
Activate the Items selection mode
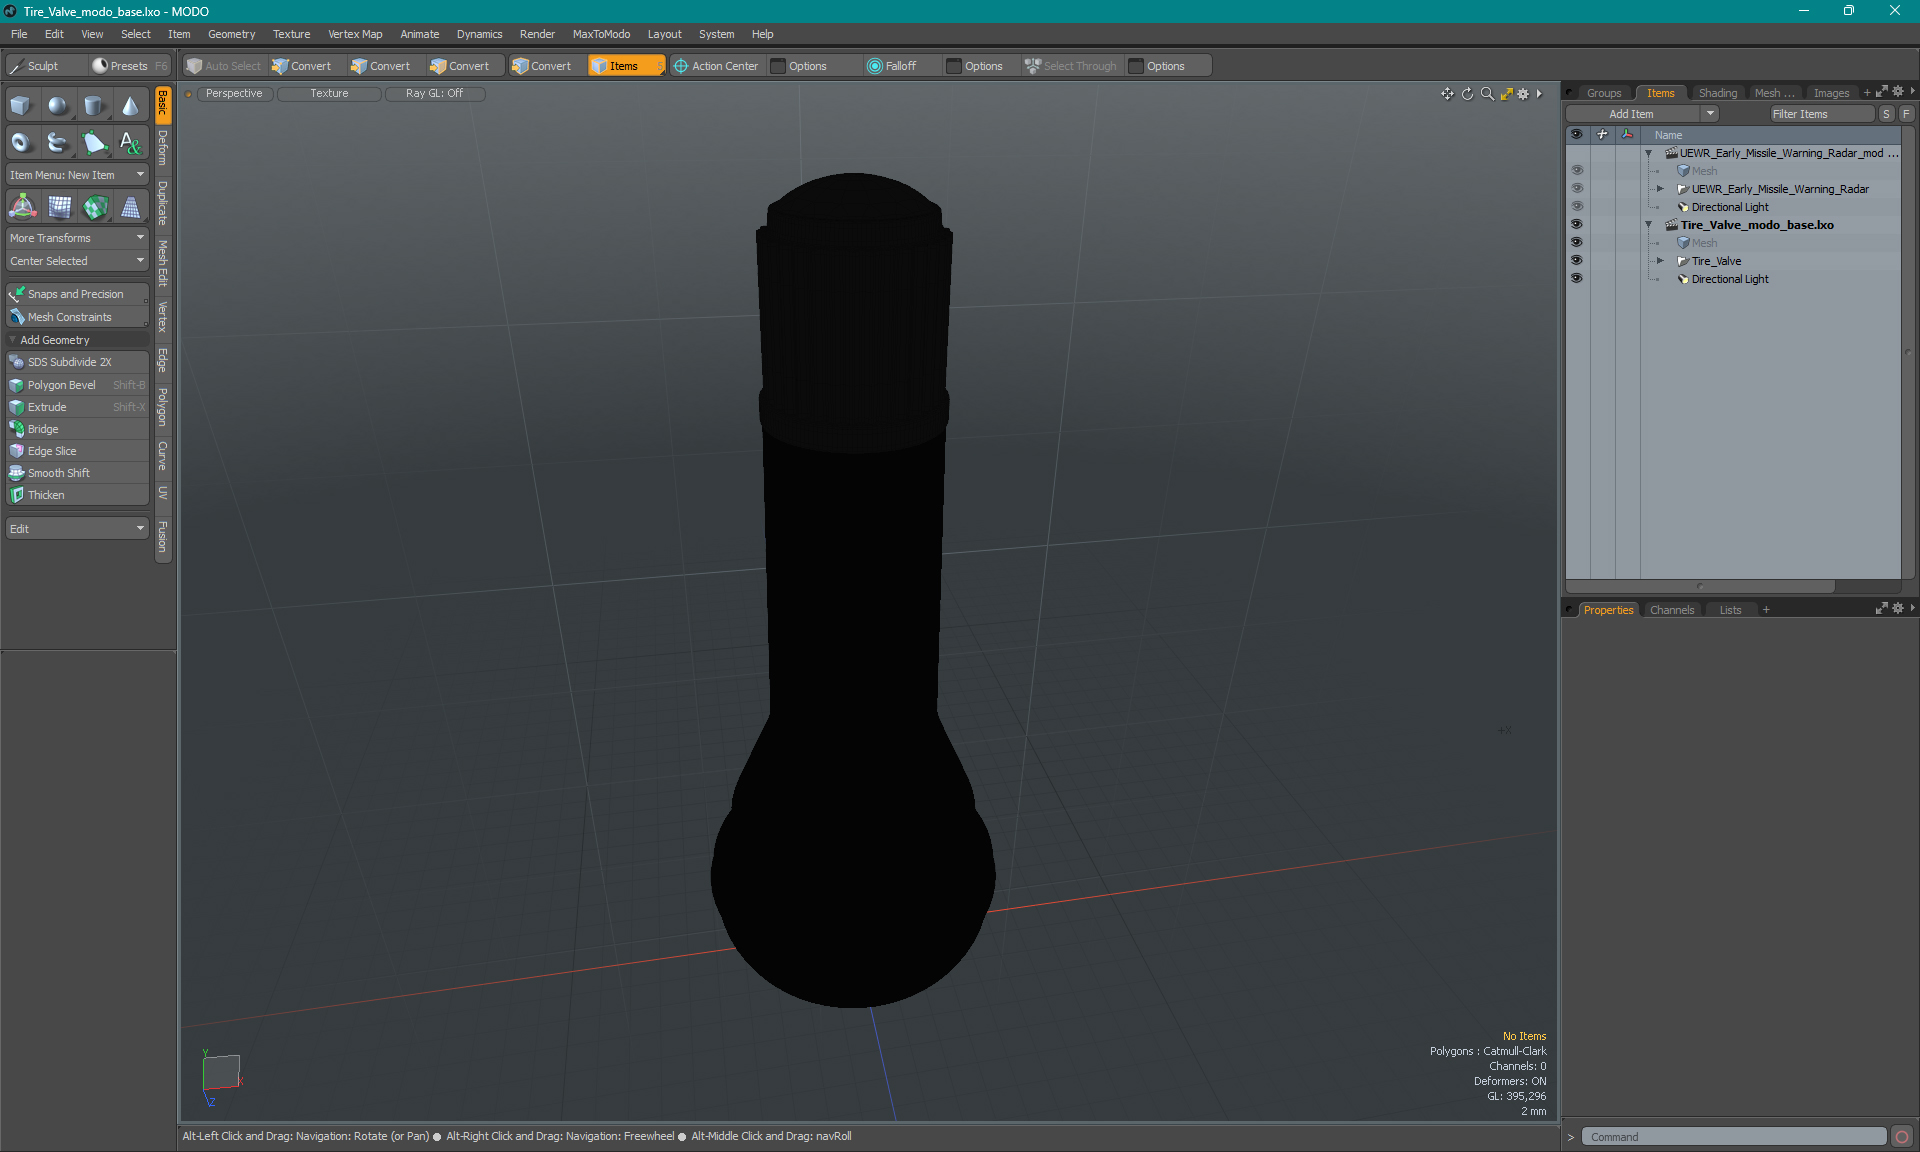tap(626, 66)
